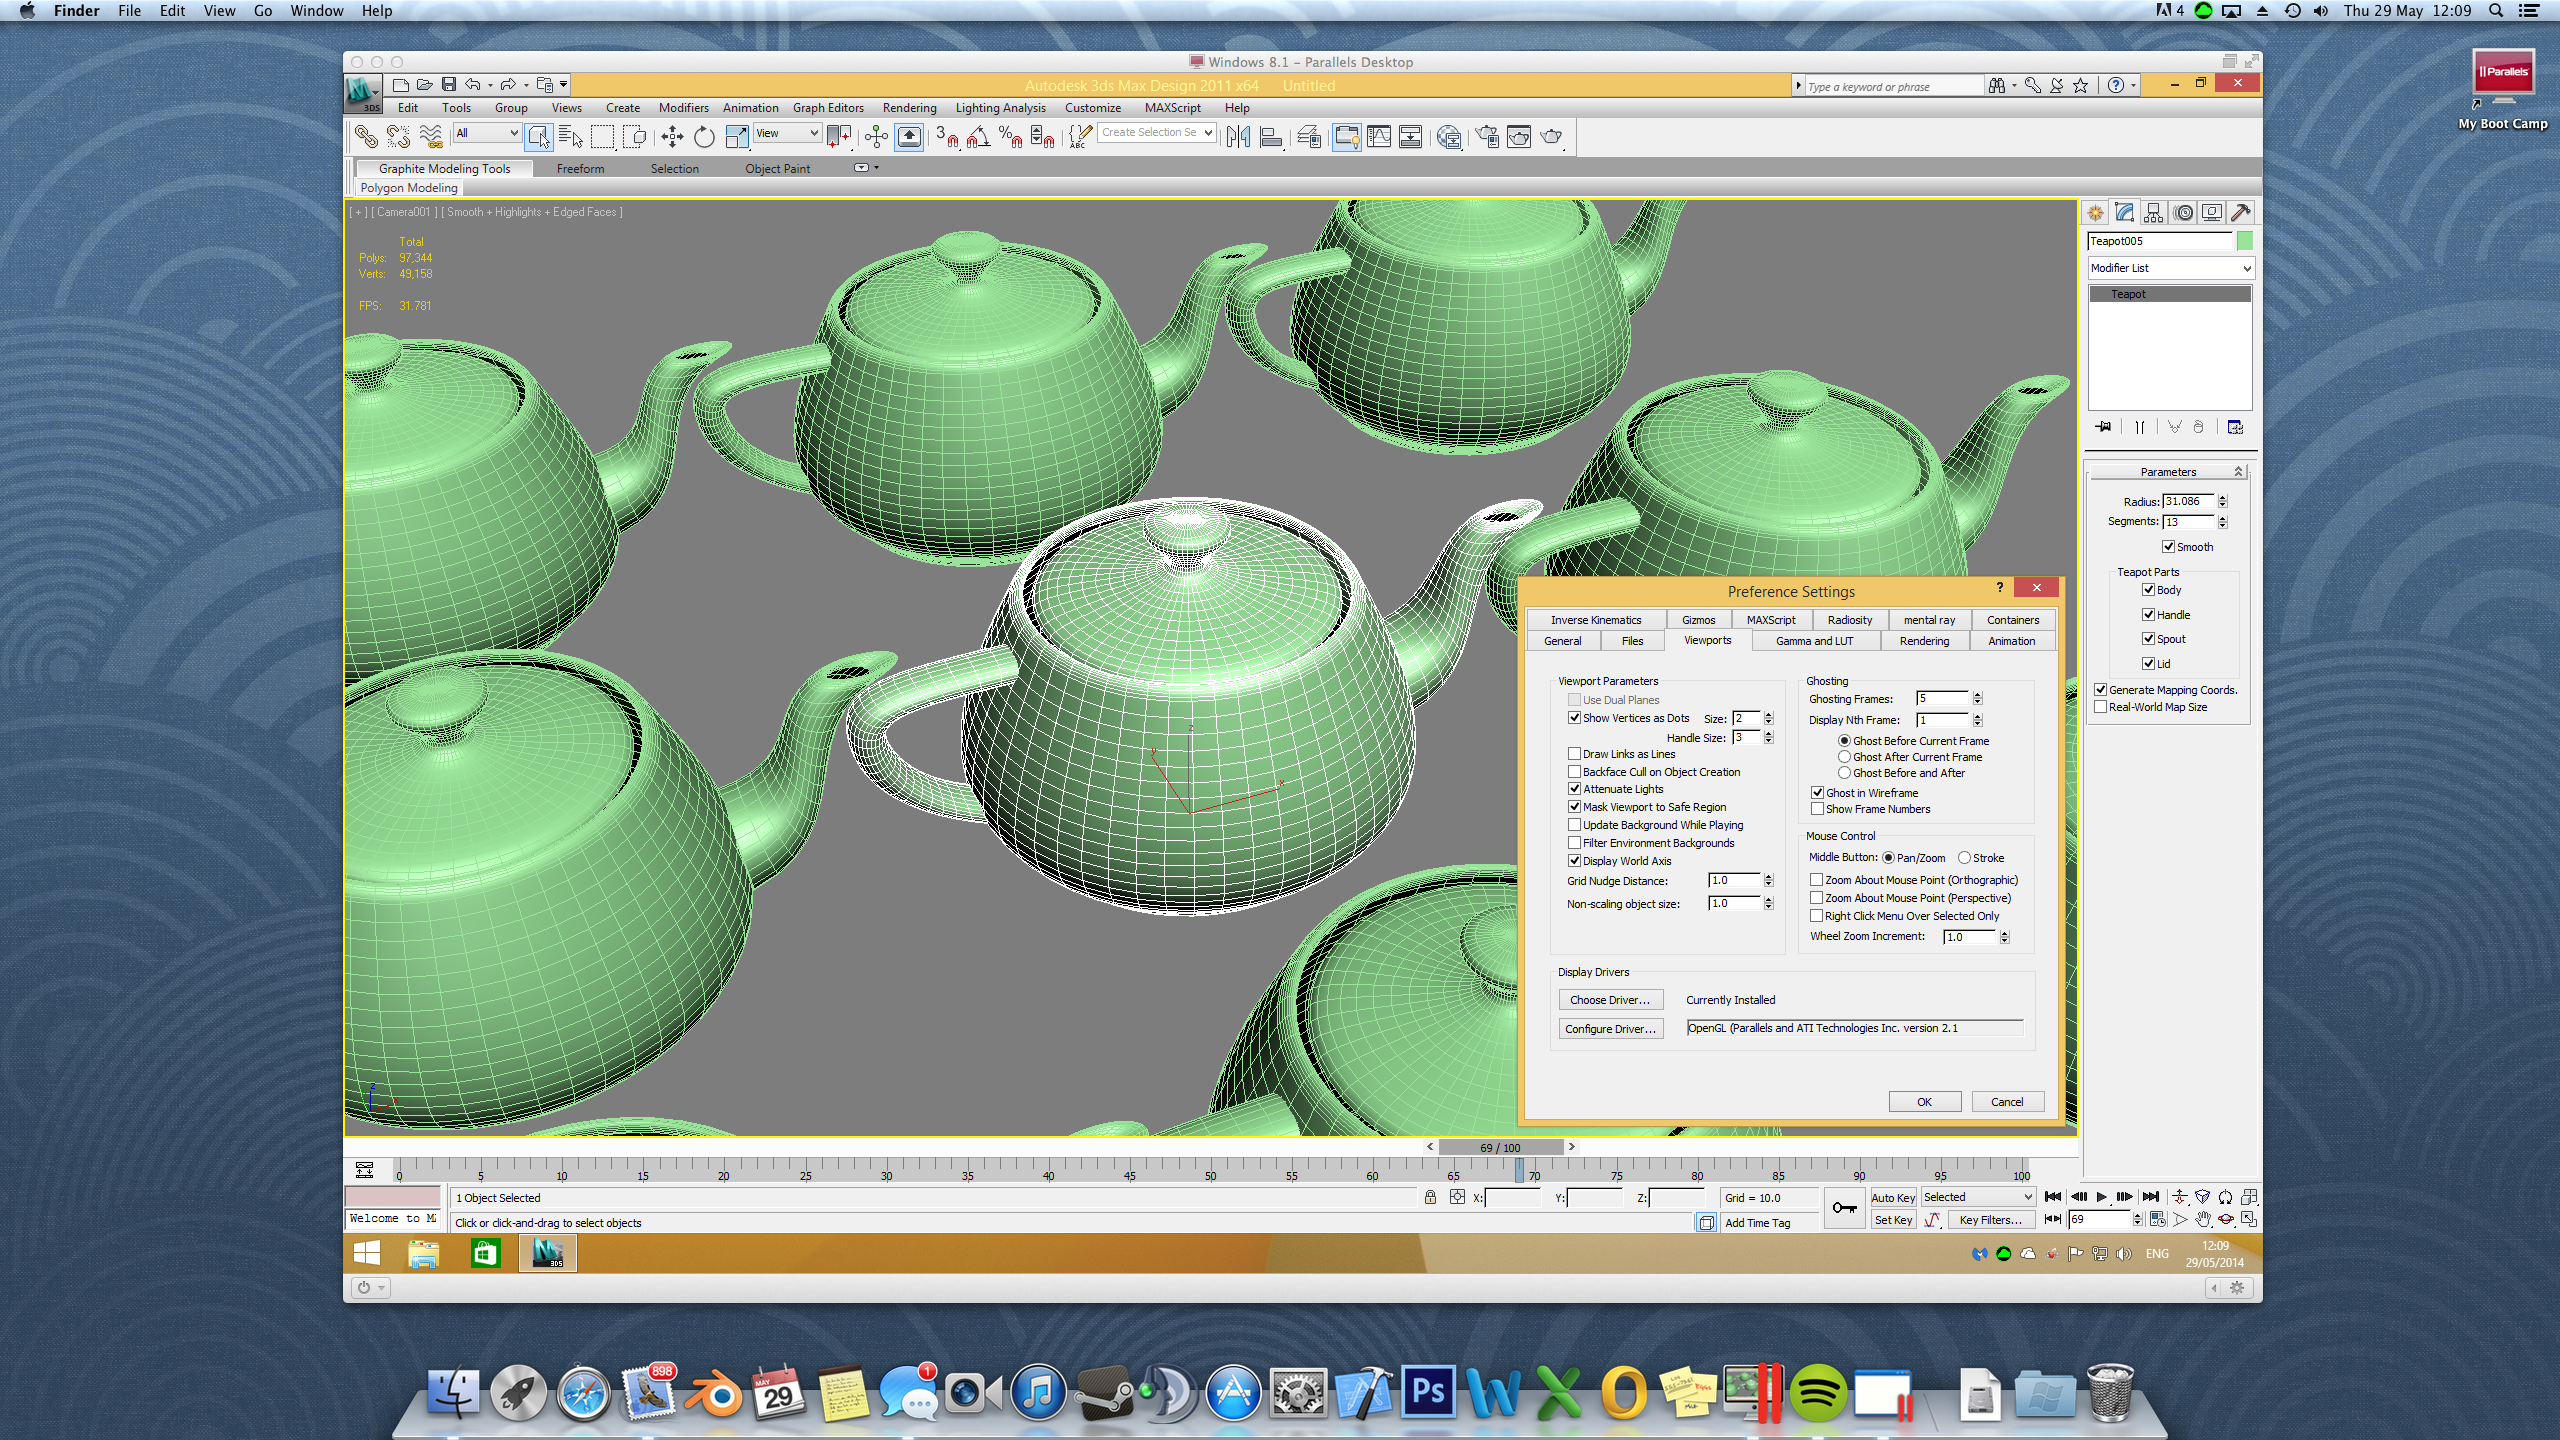This screenshot has width=2560, height=1440.
Task: Increase Radius spinner value
Action: (x=2222, y=498)
